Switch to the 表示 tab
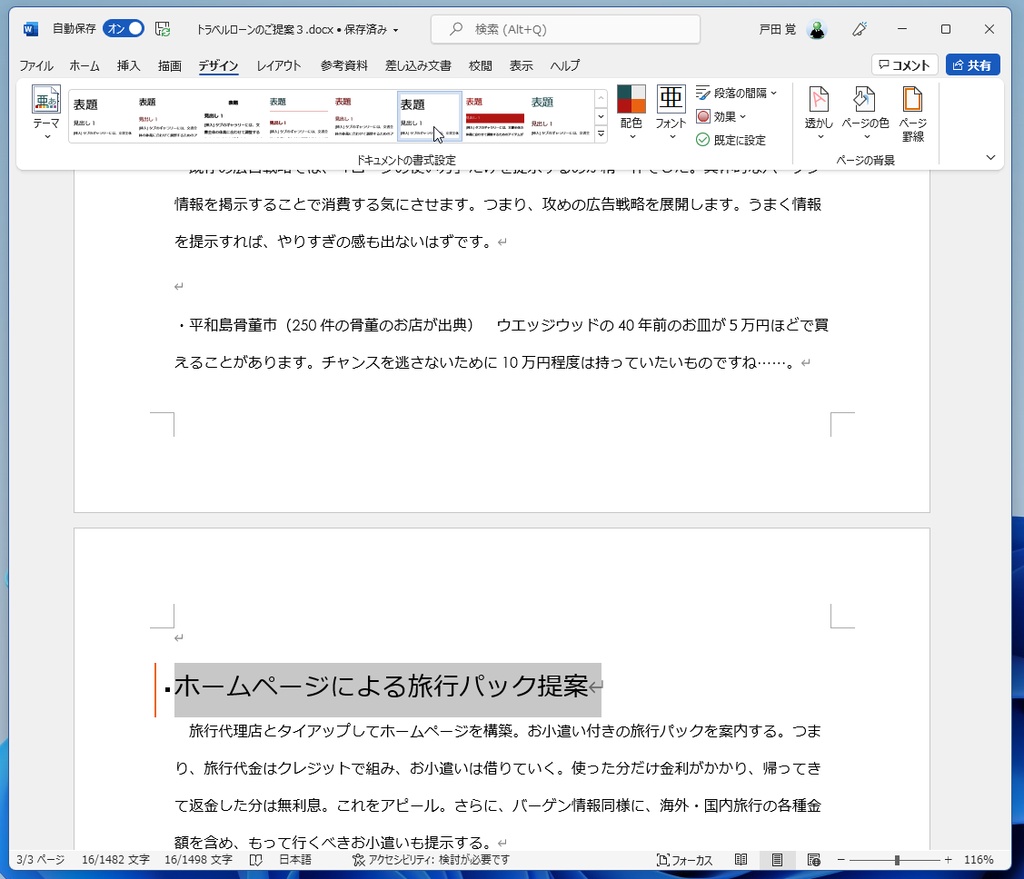This screenshot has height=879, width=1024. (520, 65)
